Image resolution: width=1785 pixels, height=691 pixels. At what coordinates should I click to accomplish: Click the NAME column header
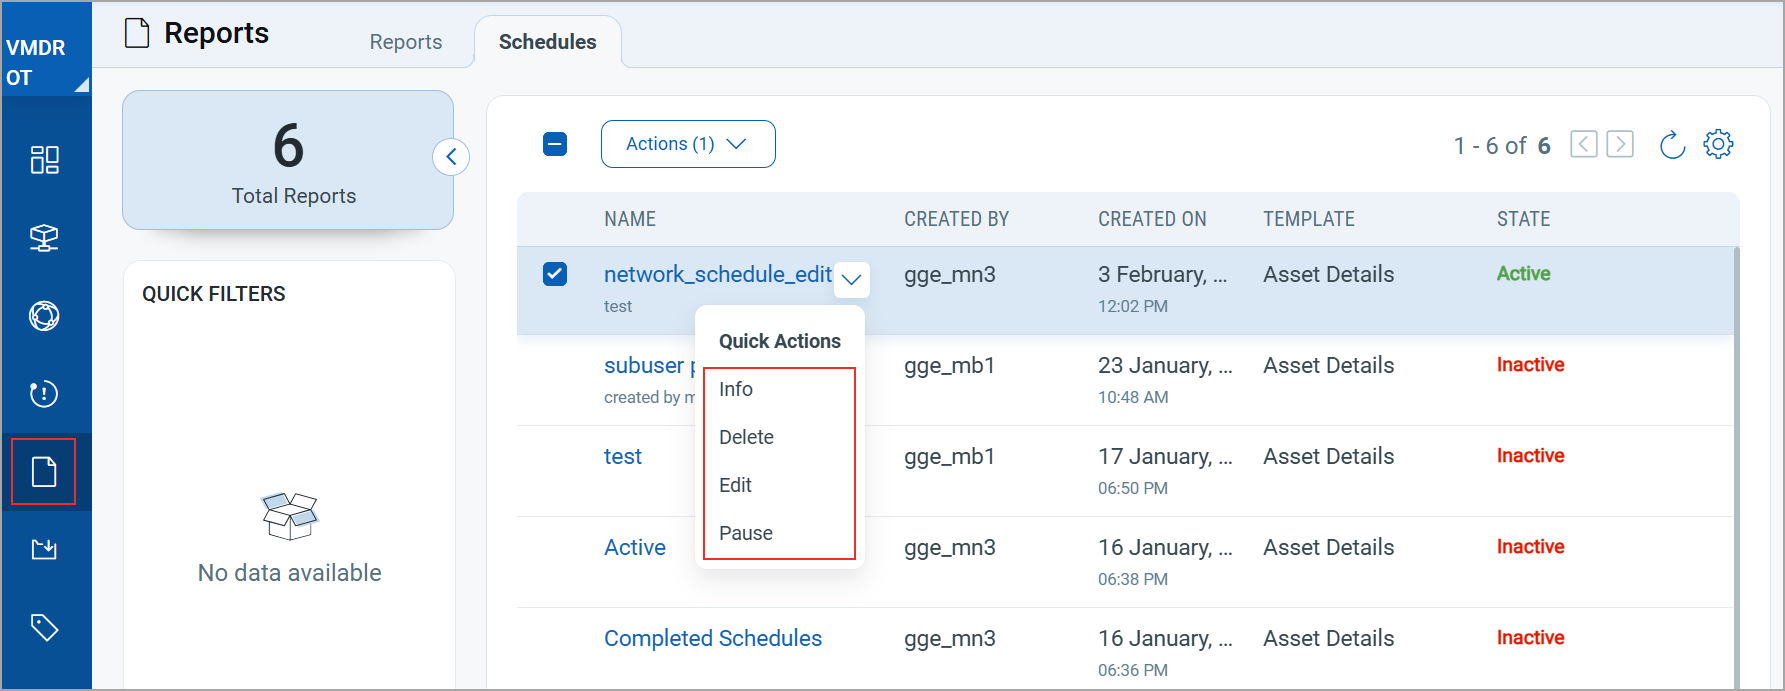coord(630,219)
